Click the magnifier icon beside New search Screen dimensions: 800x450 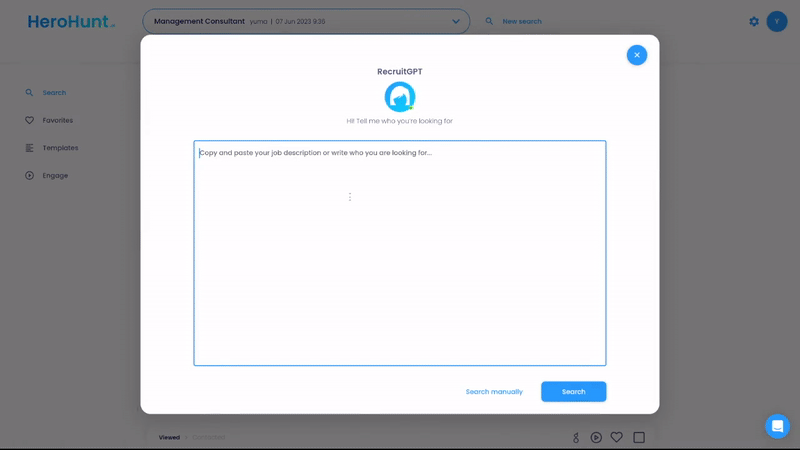489,21
